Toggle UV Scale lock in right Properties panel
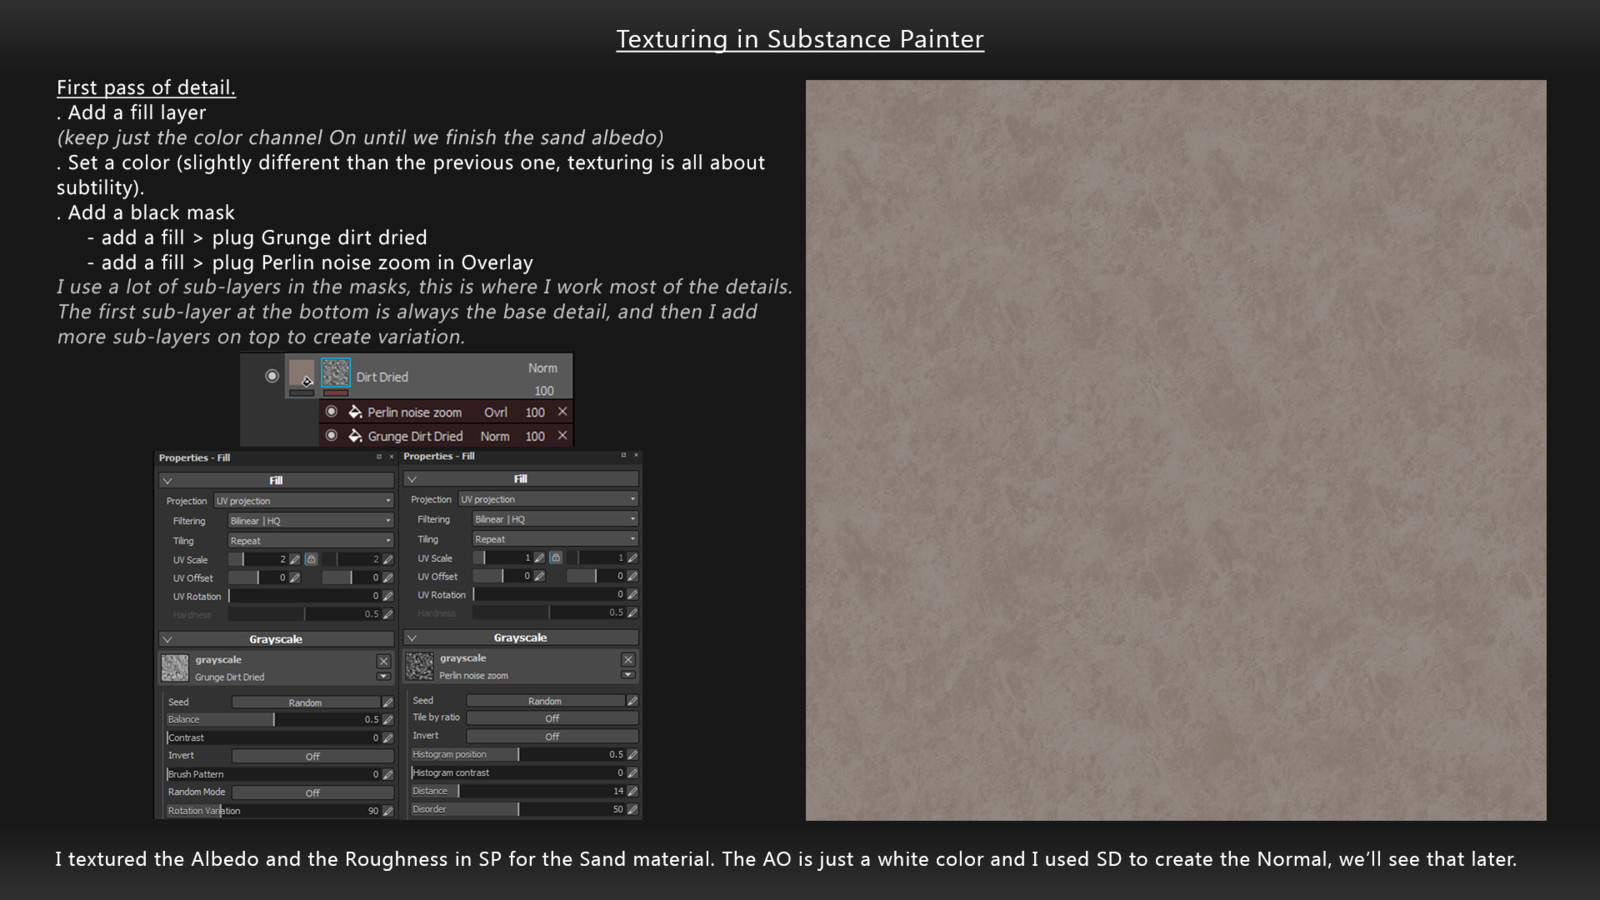 pyautogui.click(x=556, y=557)
